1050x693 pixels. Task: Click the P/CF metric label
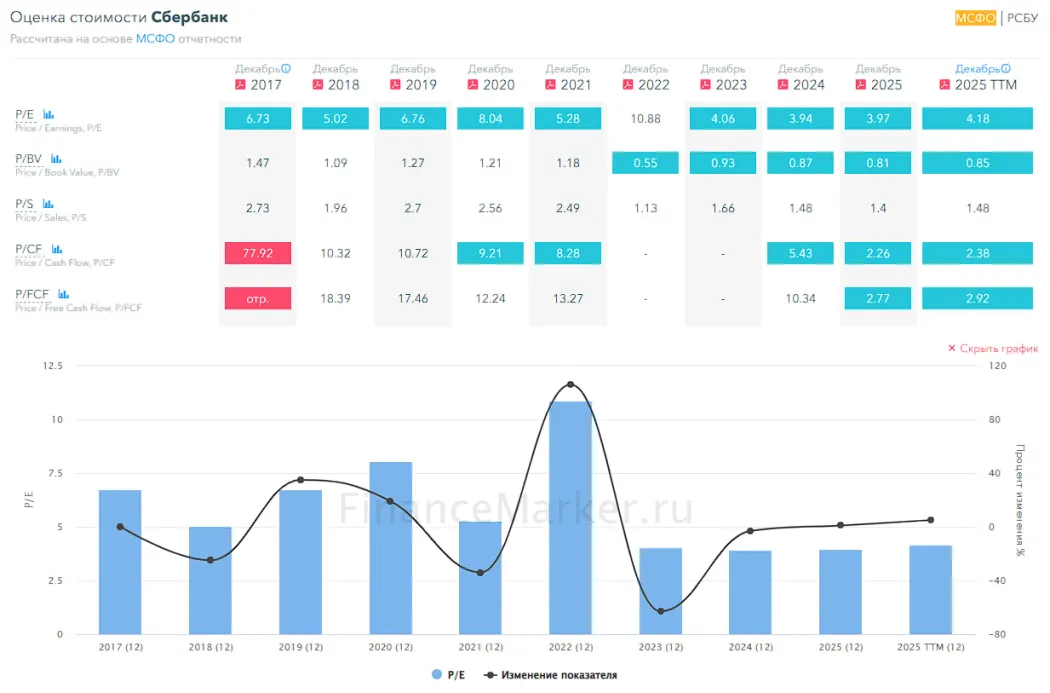pyautogui.click(x=28, y=249)
